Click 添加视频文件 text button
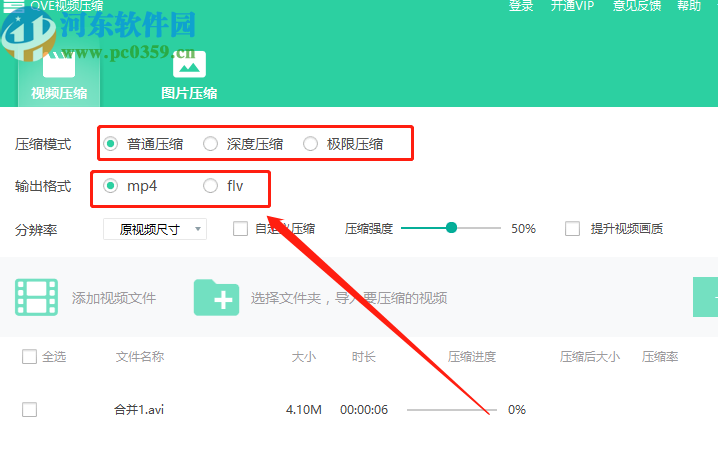718x468 pixels. [x=114, y=298]
